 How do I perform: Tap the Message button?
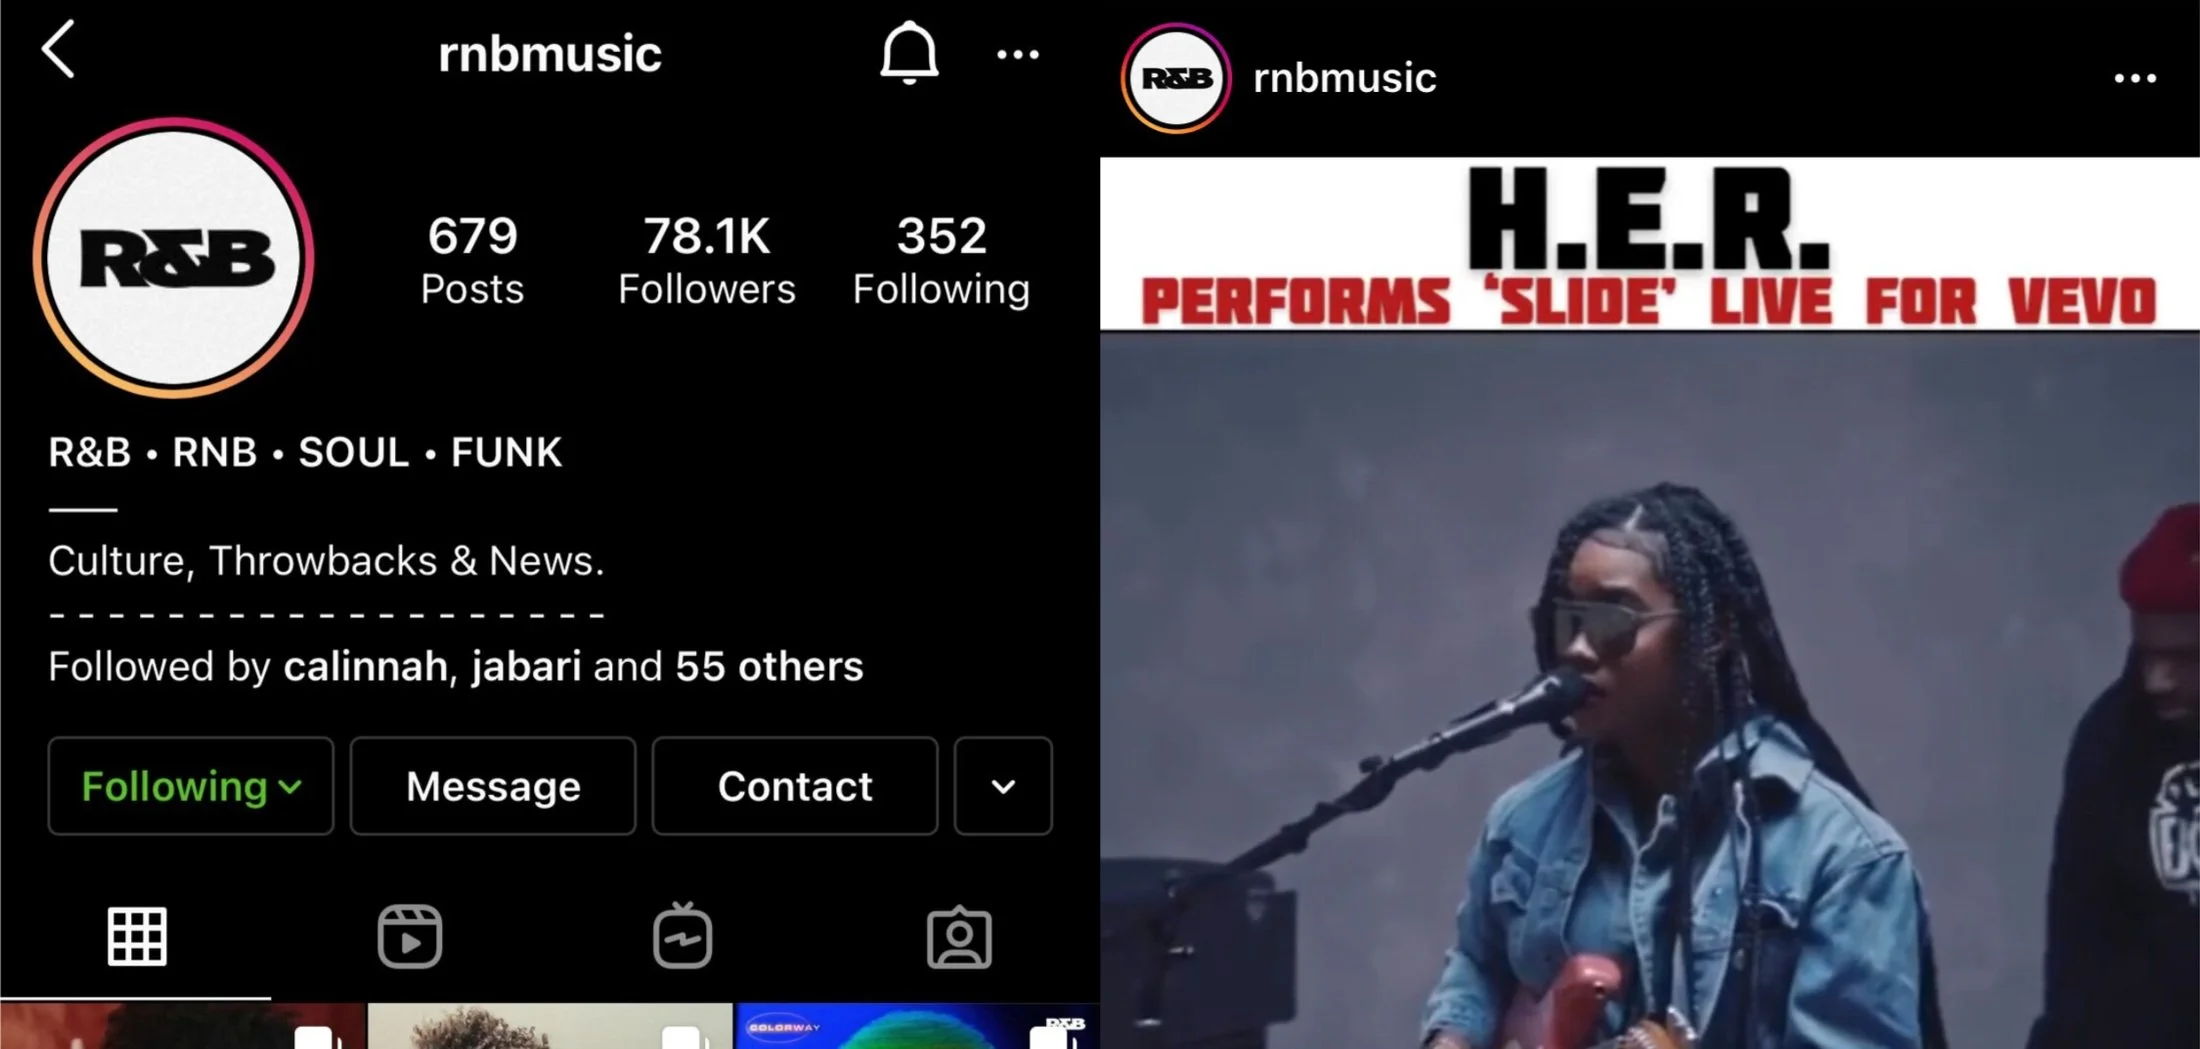coord(493,786)
